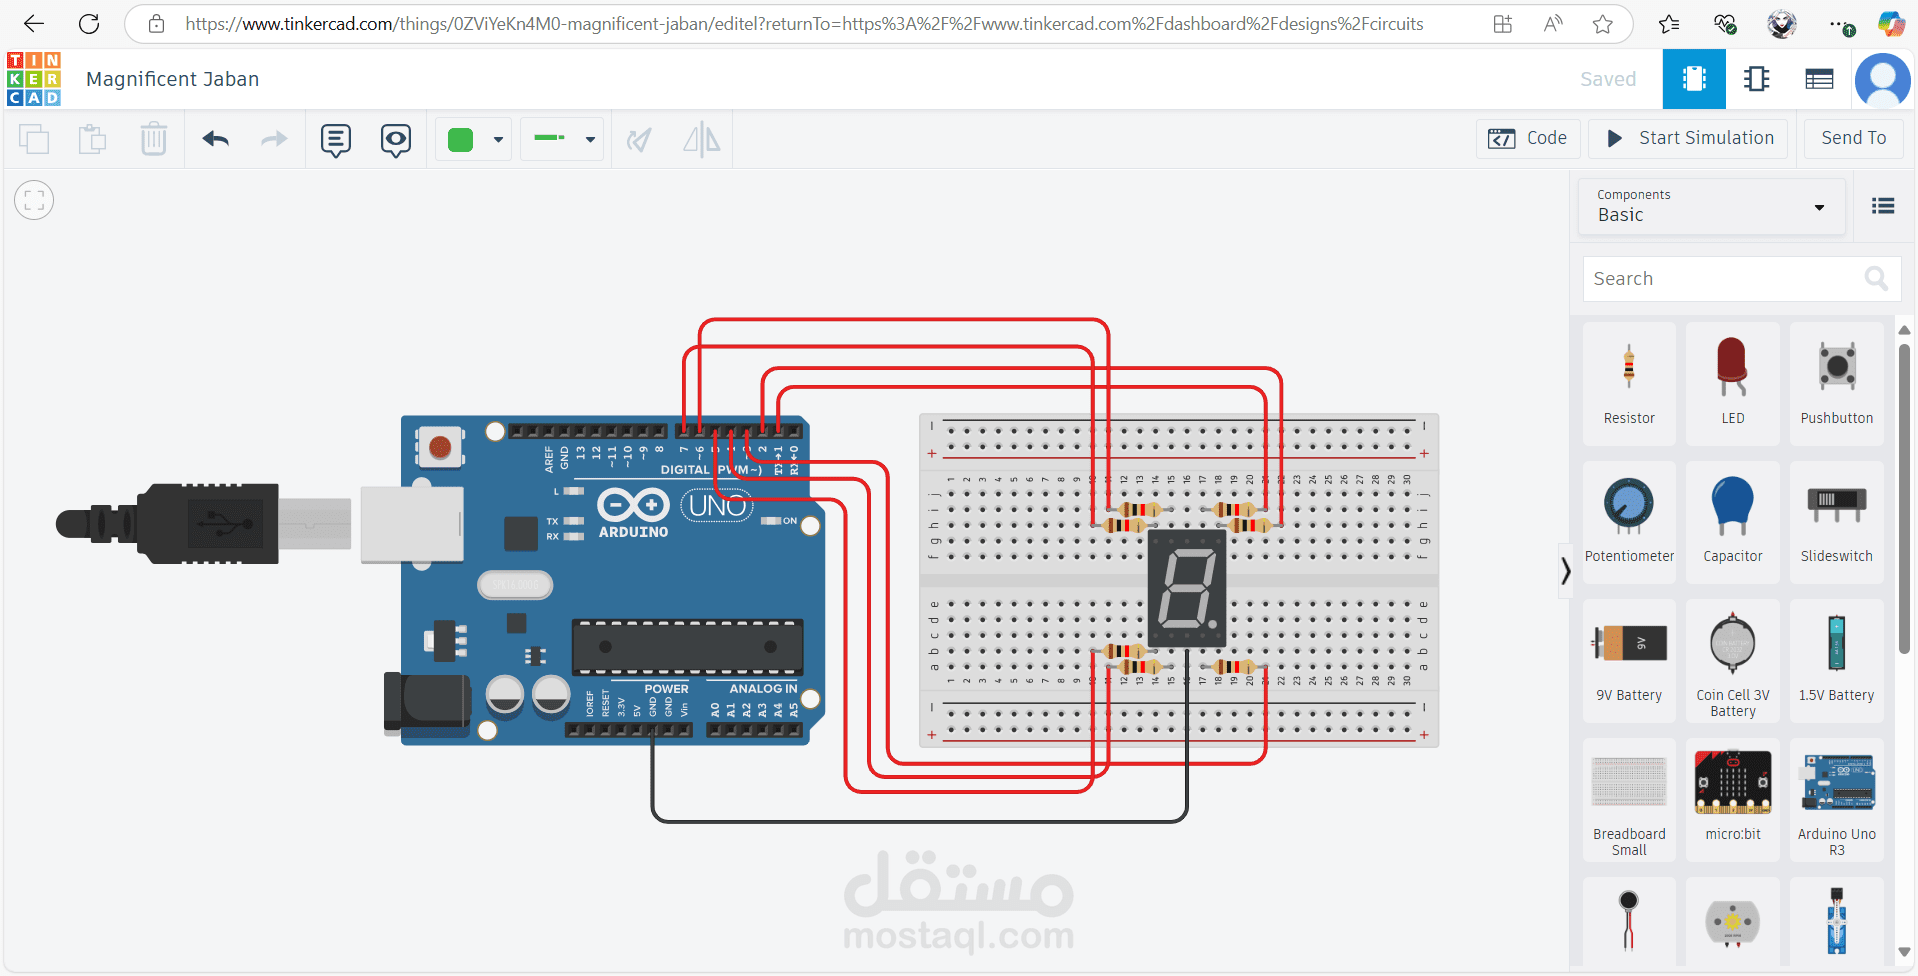Select the Slideswitch component
Image resolution: width=1918 pixels, height=976 pixels.
coord(1837,522)
